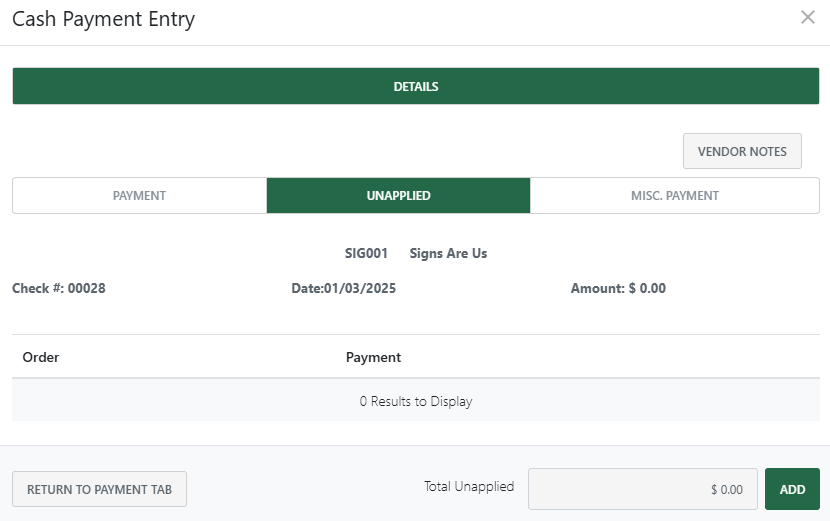Sort by the Payment column header
Viewport: 830px width, 521px height.
(x=373, y=357)
